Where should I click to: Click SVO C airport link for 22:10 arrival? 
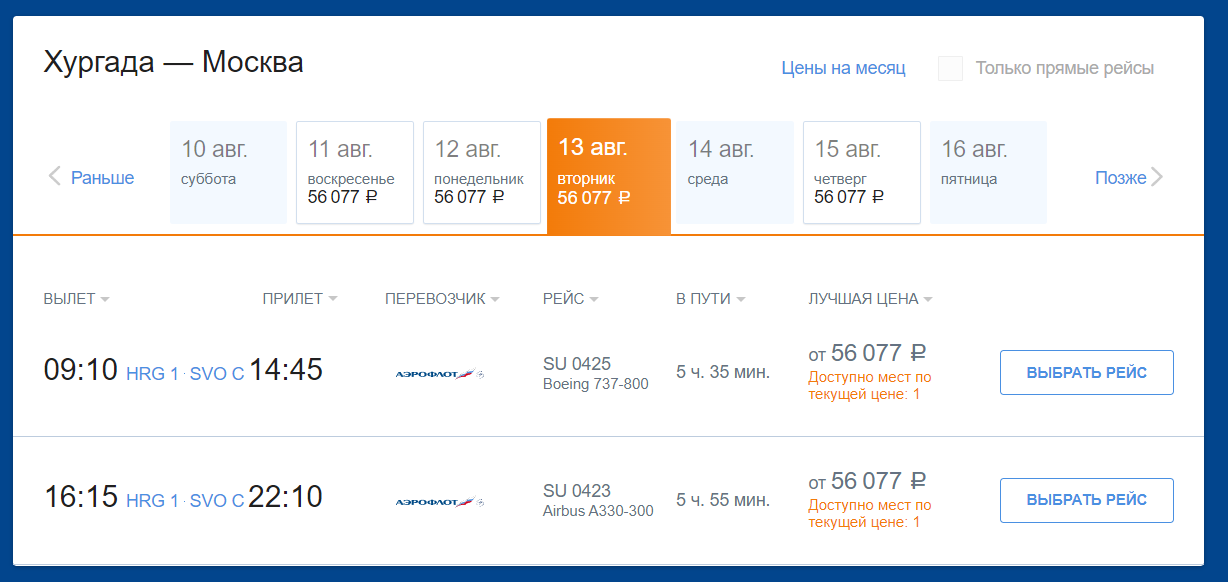pos(217,501)
